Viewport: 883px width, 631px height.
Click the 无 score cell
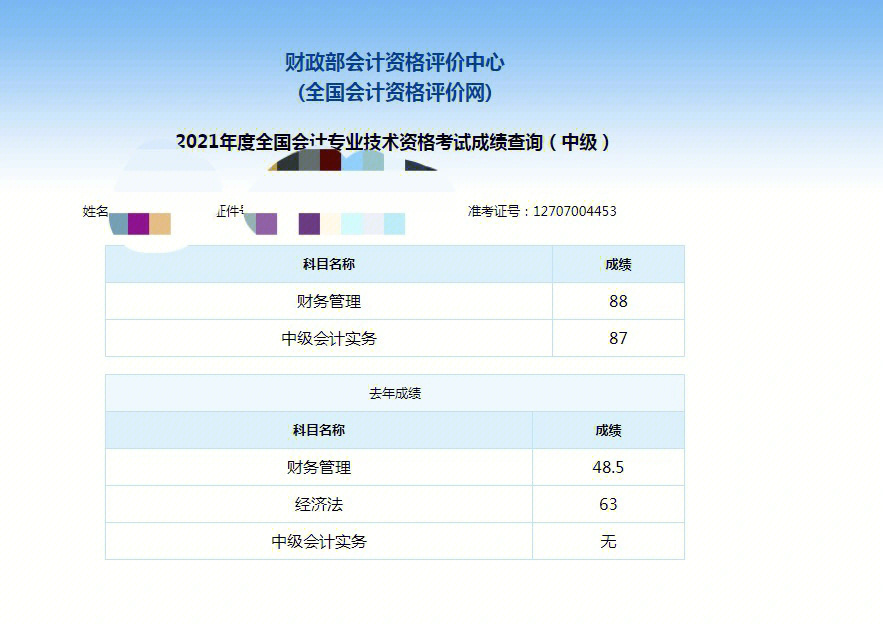click(x=608, y=542)
